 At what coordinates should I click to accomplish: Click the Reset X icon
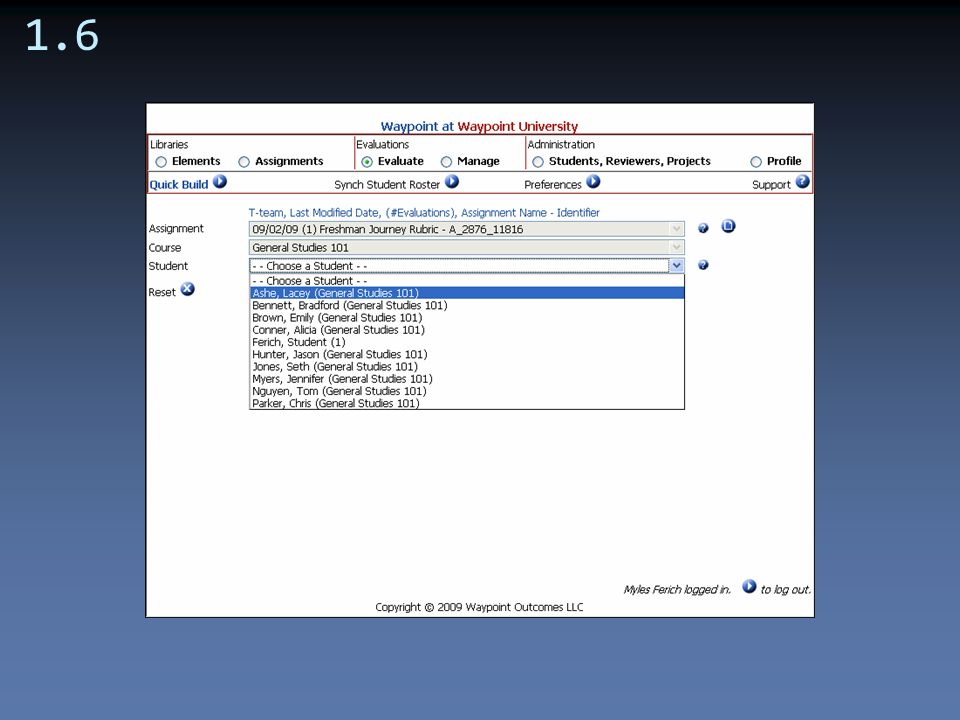click(x=187, y=289)
